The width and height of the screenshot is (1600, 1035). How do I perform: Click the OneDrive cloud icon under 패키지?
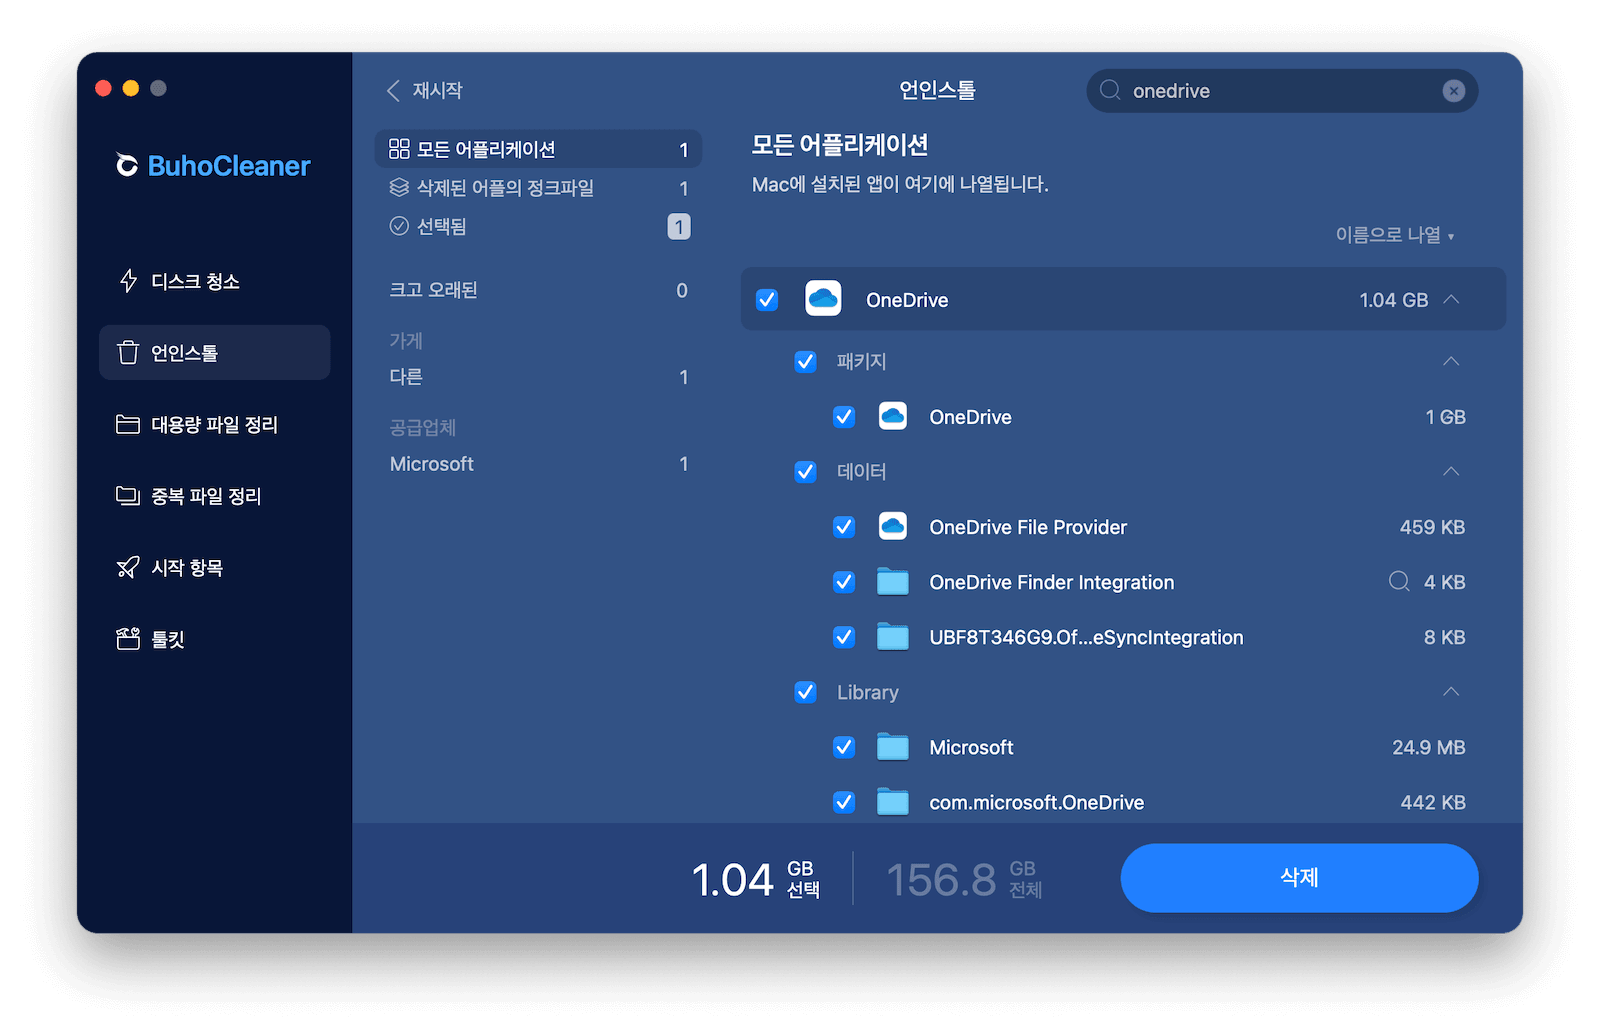(893, 416)
